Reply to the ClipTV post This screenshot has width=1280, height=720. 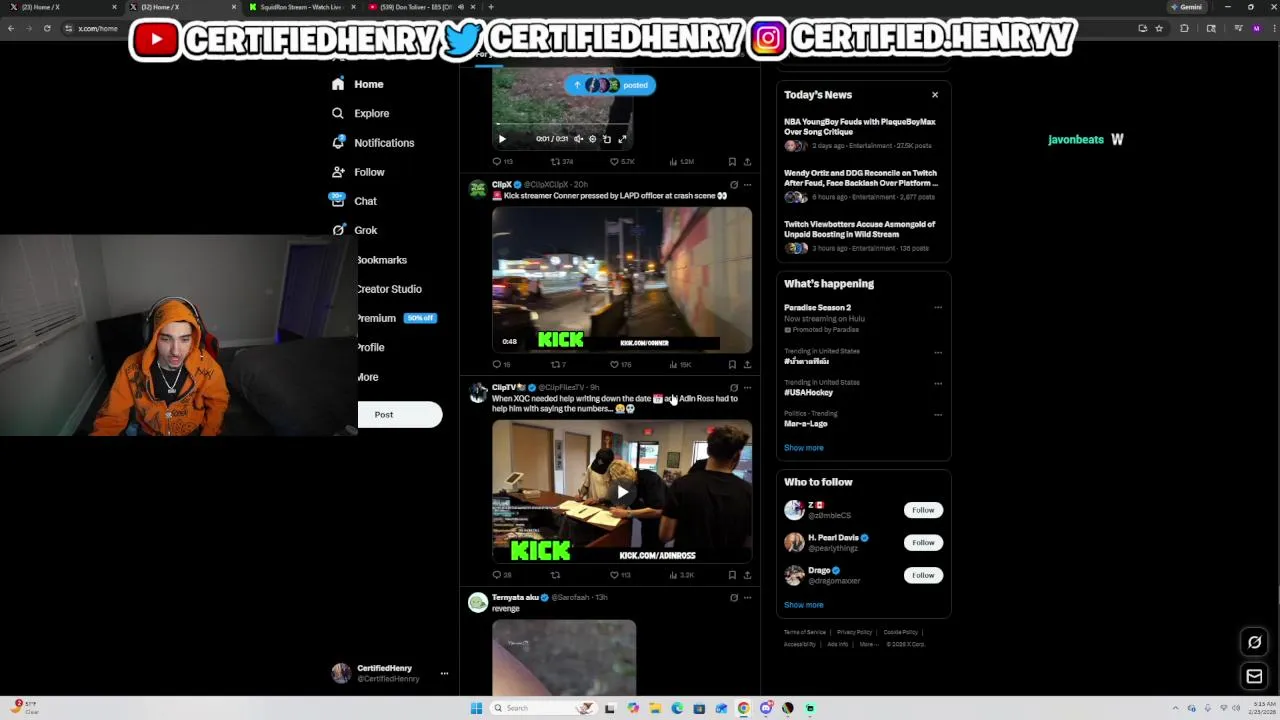click(x=502, y=575)
